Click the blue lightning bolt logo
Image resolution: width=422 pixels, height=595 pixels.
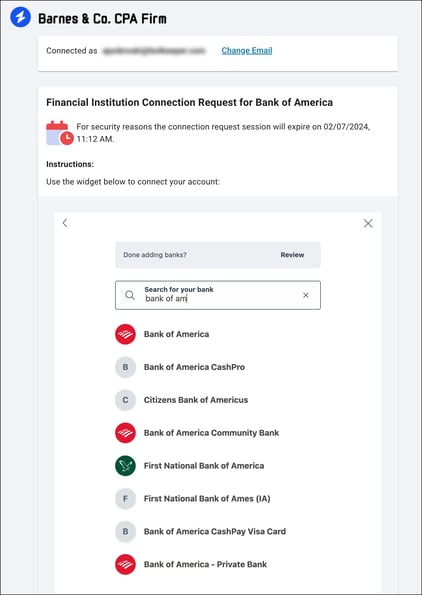pyautogui.click(x=20, y=18)
